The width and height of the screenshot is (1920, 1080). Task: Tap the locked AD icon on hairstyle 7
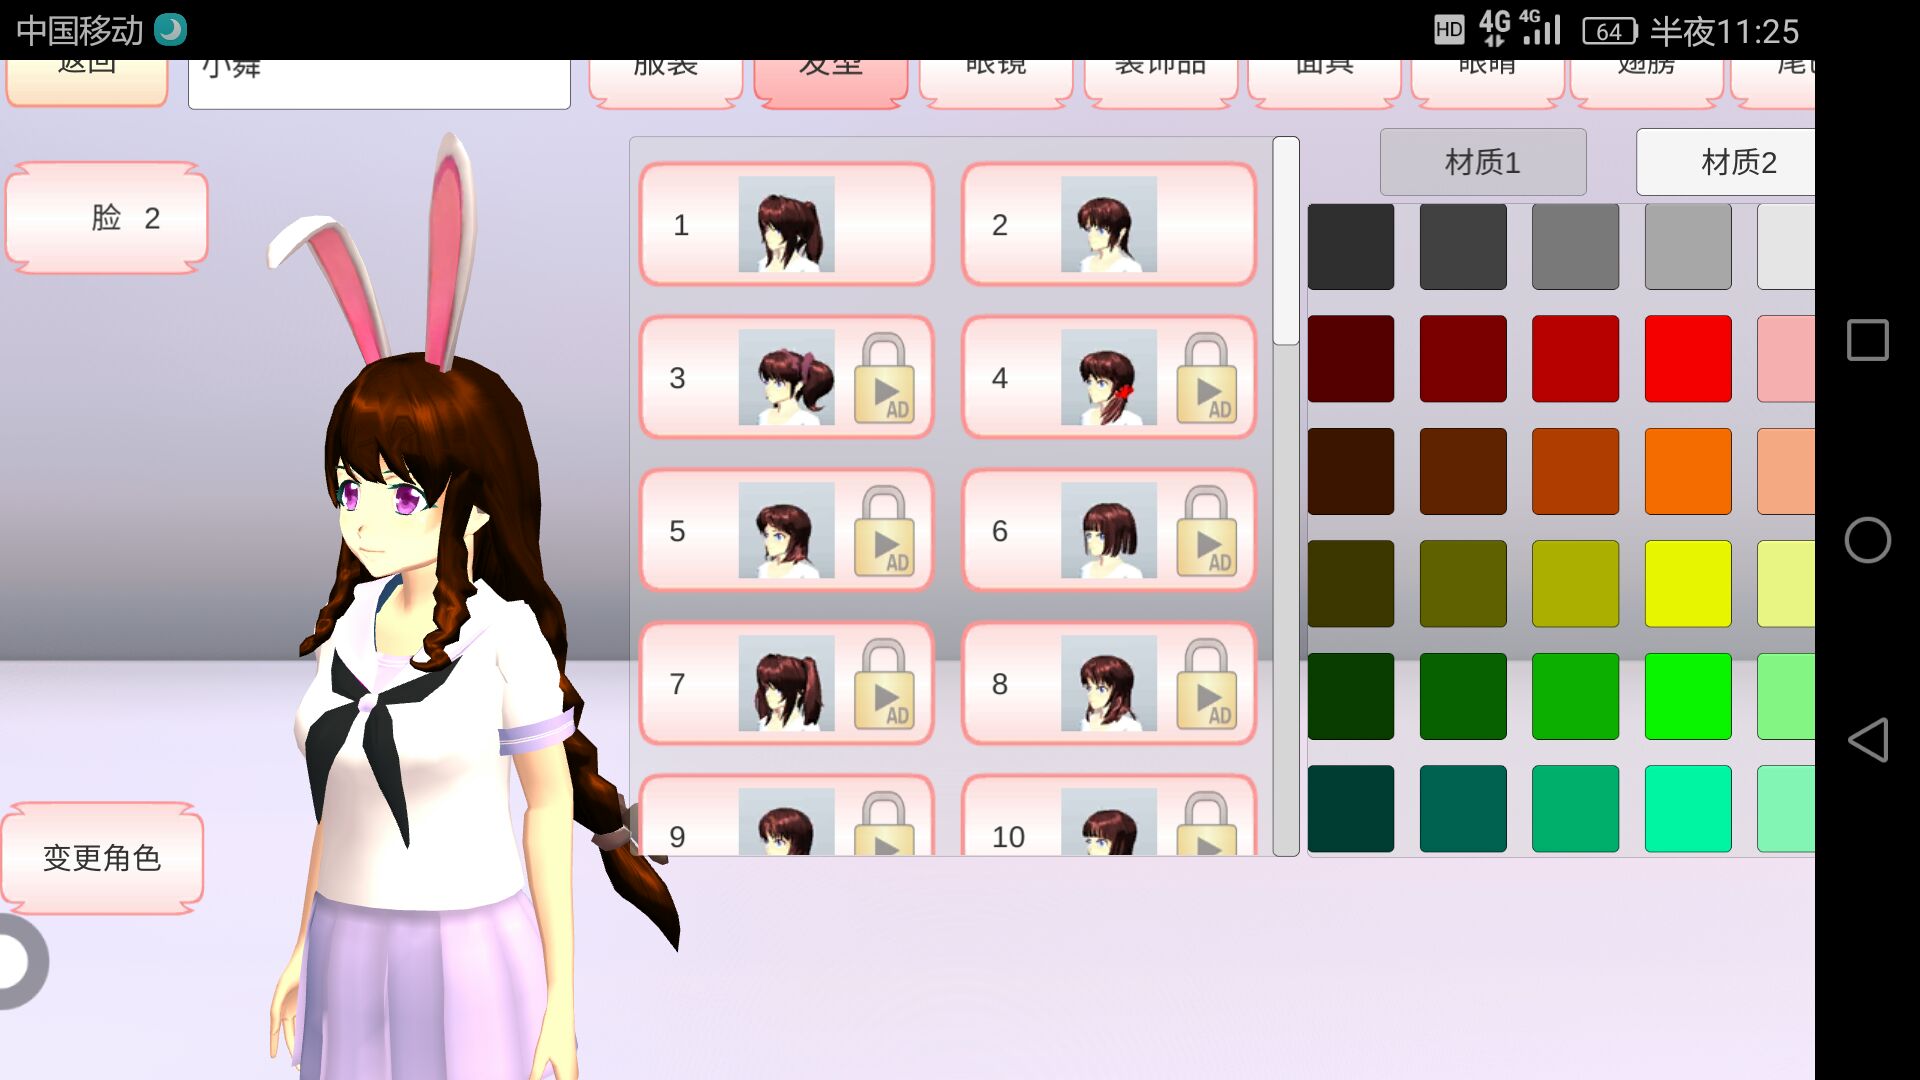point(884,685)
